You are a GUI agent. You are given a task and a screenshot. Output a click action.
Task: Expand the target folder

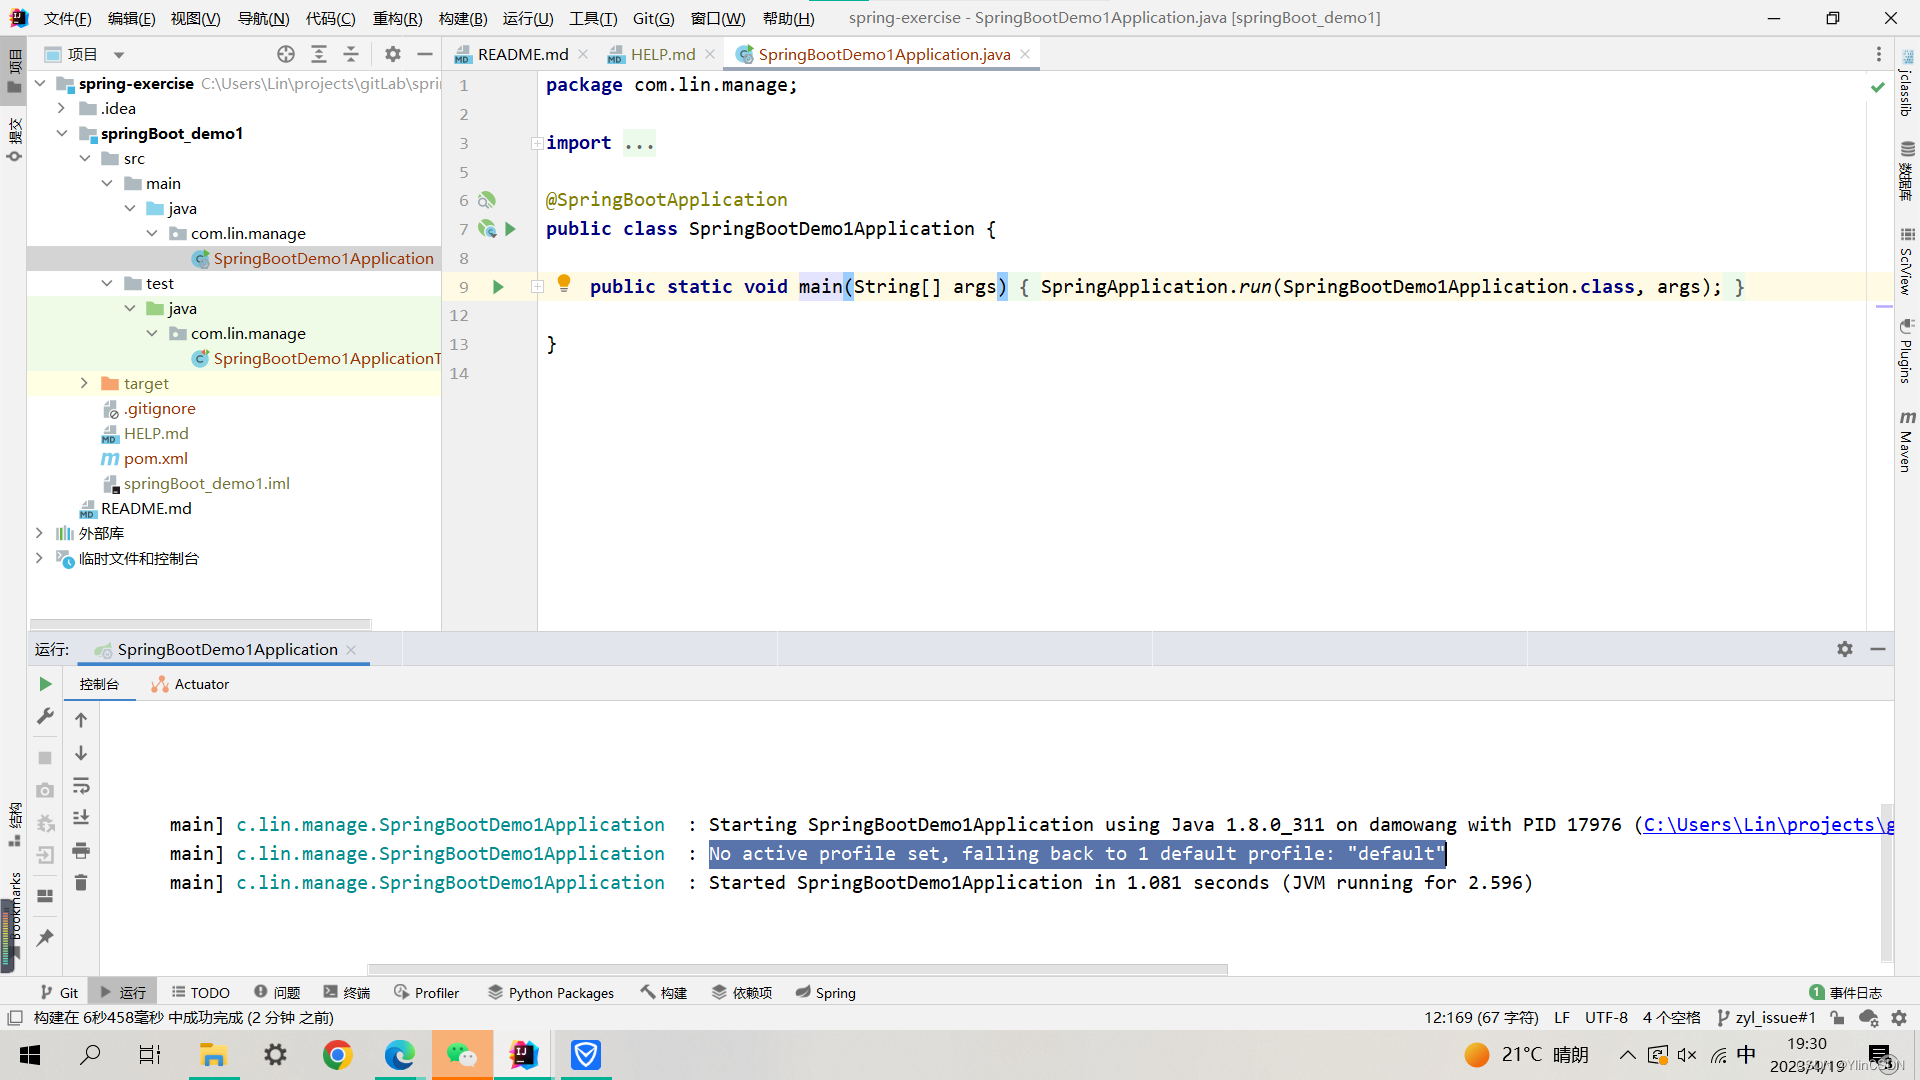pos(85,383)
